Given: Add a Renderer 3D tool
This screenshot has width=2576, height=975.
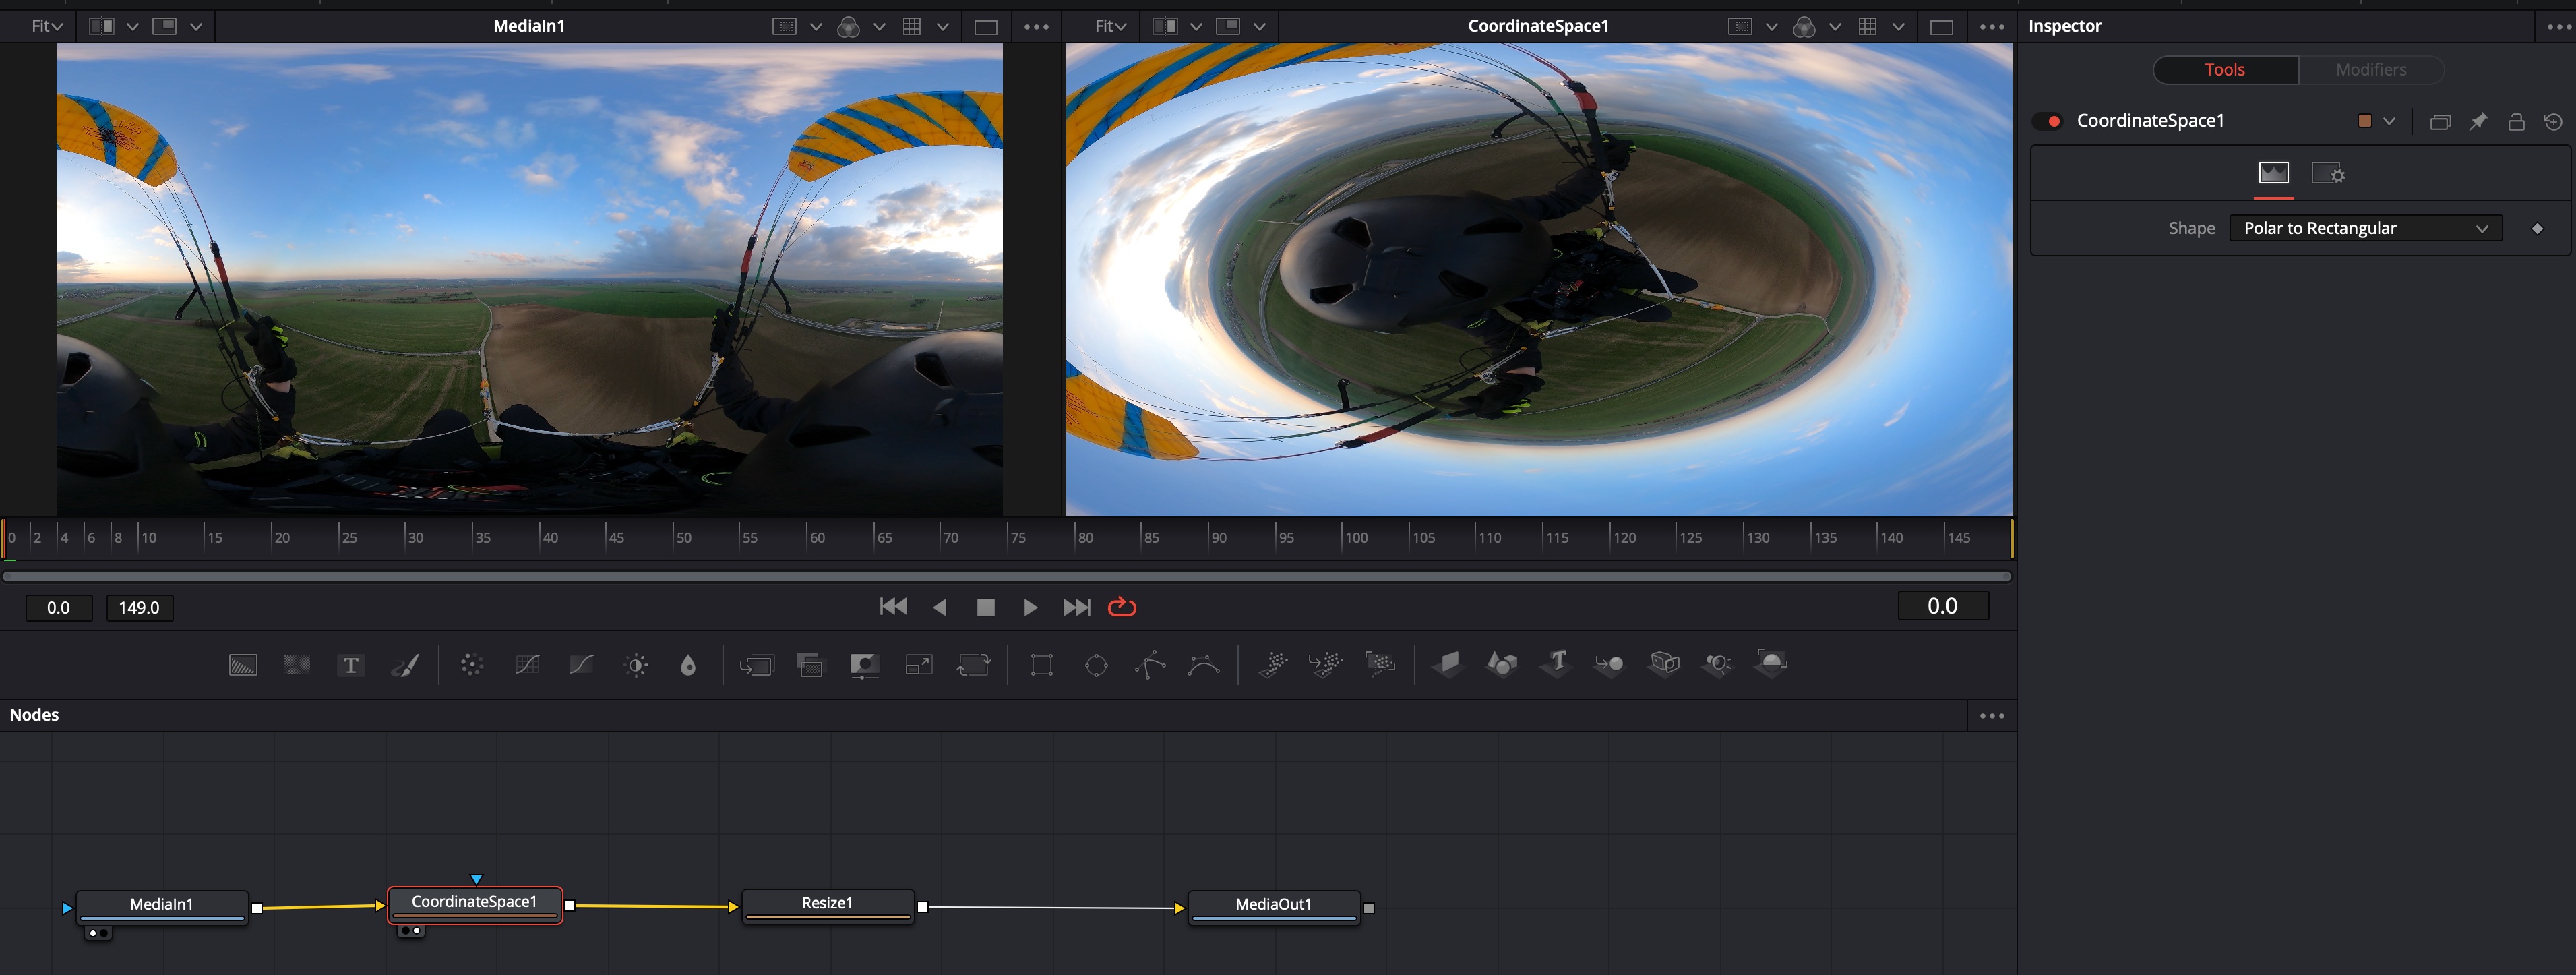Looking at the screenshot, I should 1771,664.
